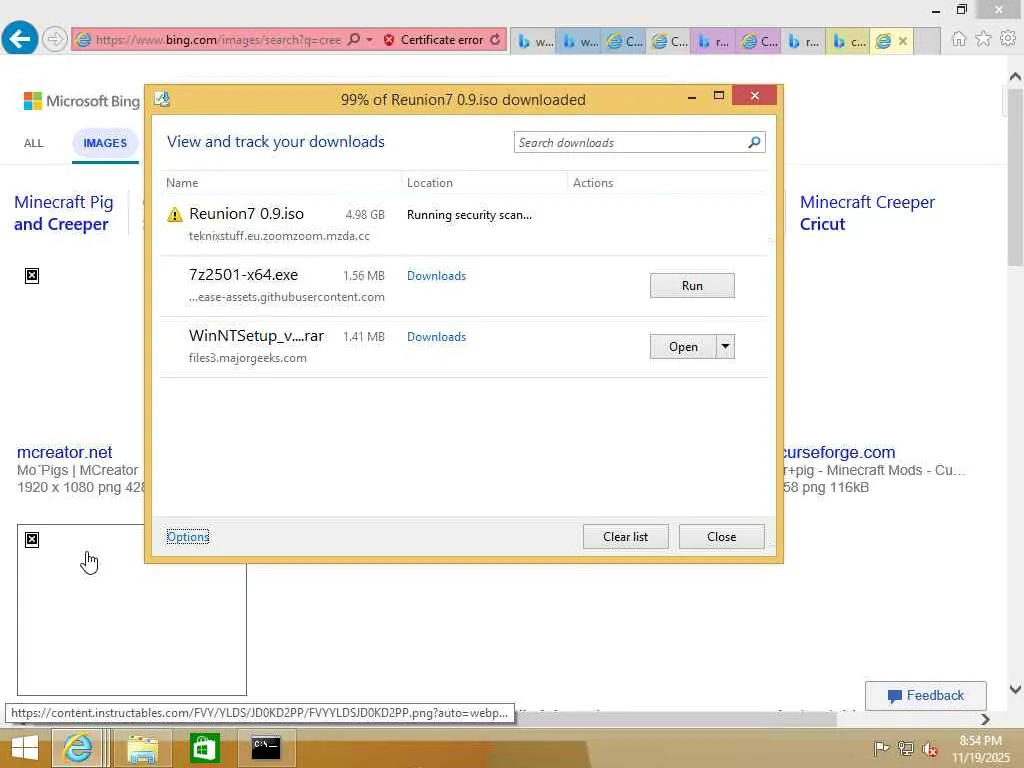Clear the downloads list
The width and height of the screenshot is (1024, 768).
tap(626, 537)
